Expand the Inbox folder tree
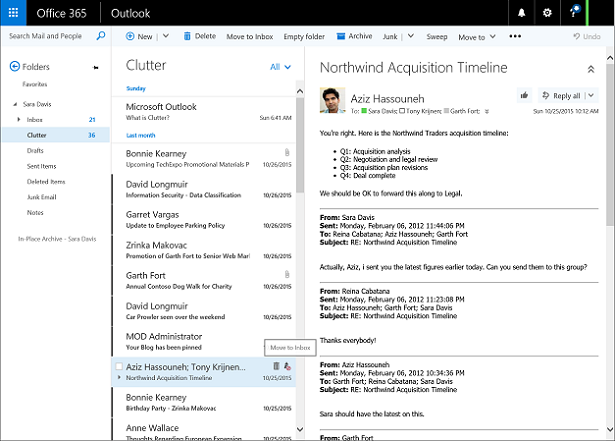615x441 pixels. (x=18, y=120)
